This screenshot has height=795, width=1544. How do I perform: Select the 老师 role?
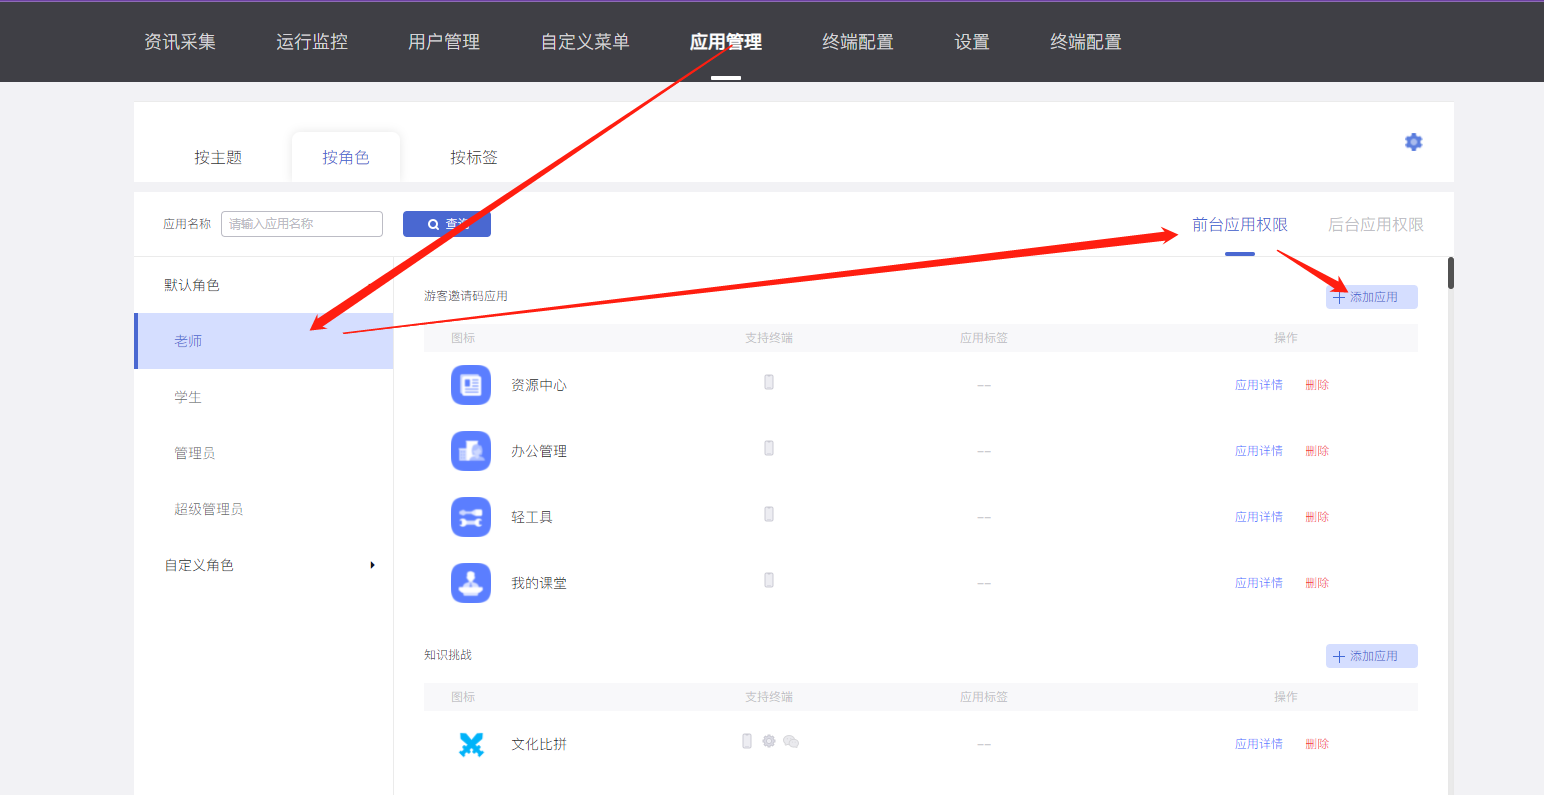(264, 341)
